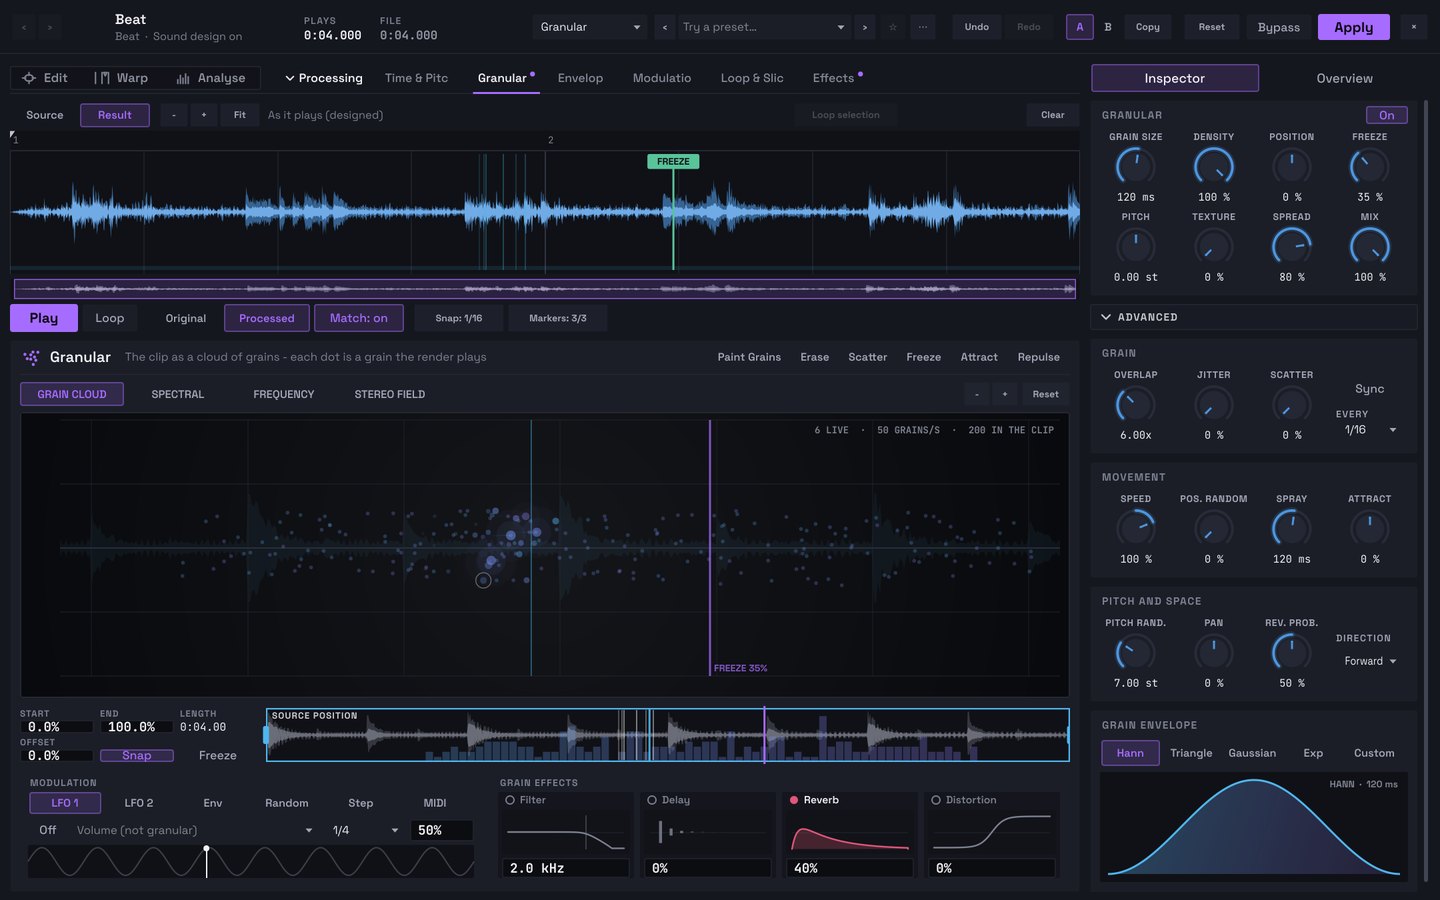Viewport: 1440px width, 900px height.
Task: Open the preset more options ellipsis menu
Action: tap(922, 27)
